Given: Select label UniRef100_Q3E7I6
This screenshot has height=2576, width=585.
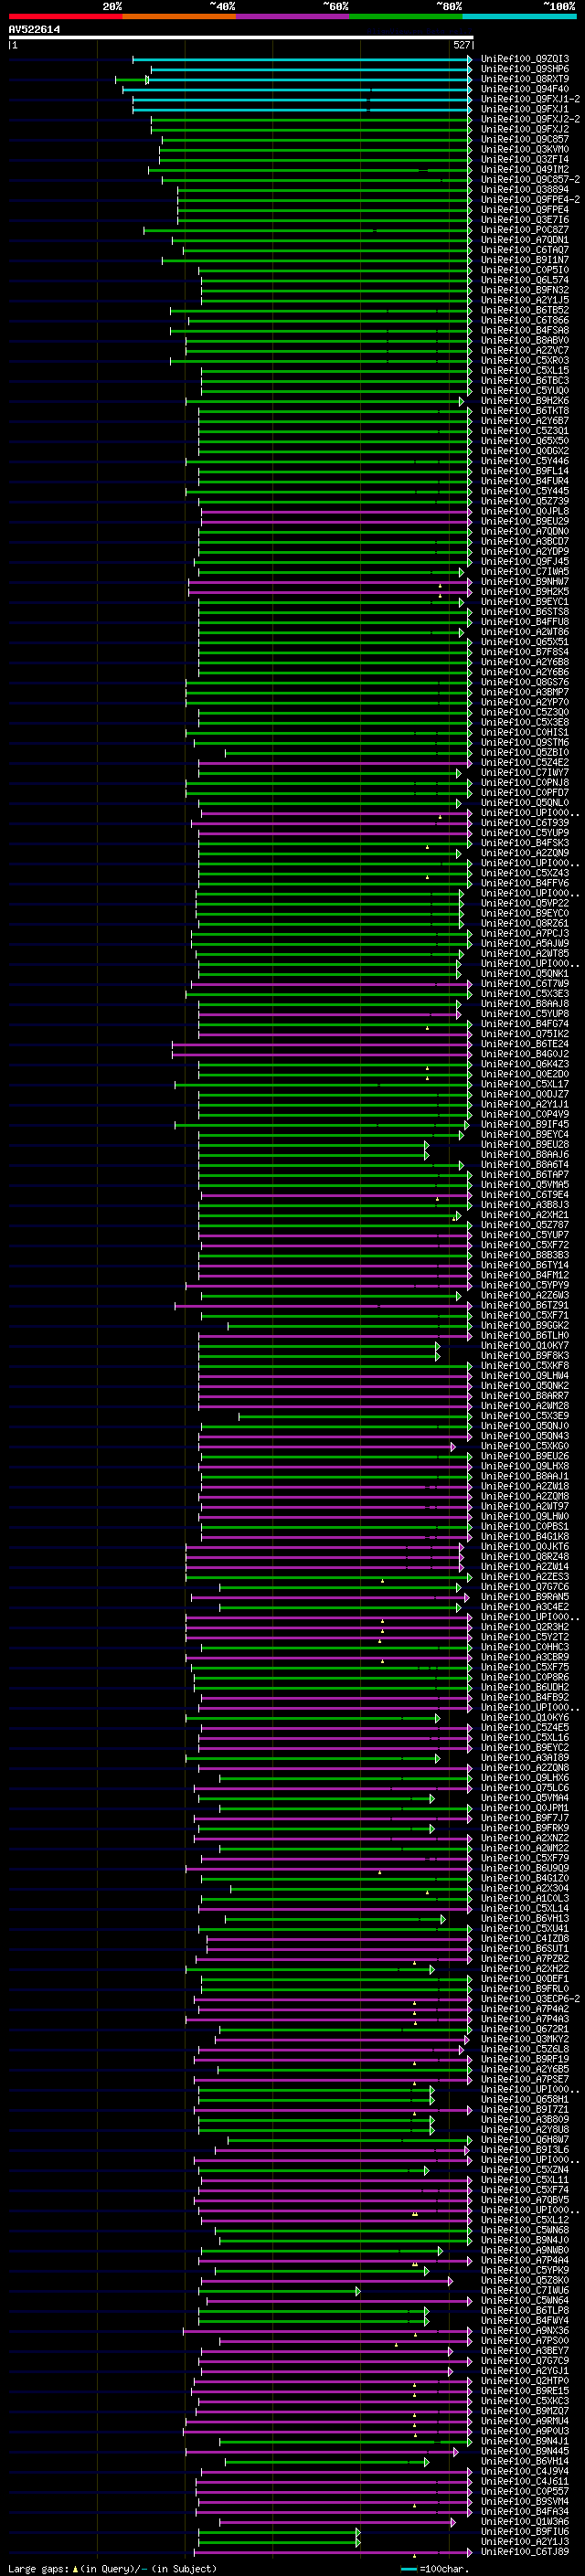Looking at the screenshot, I should coord(525,220).
